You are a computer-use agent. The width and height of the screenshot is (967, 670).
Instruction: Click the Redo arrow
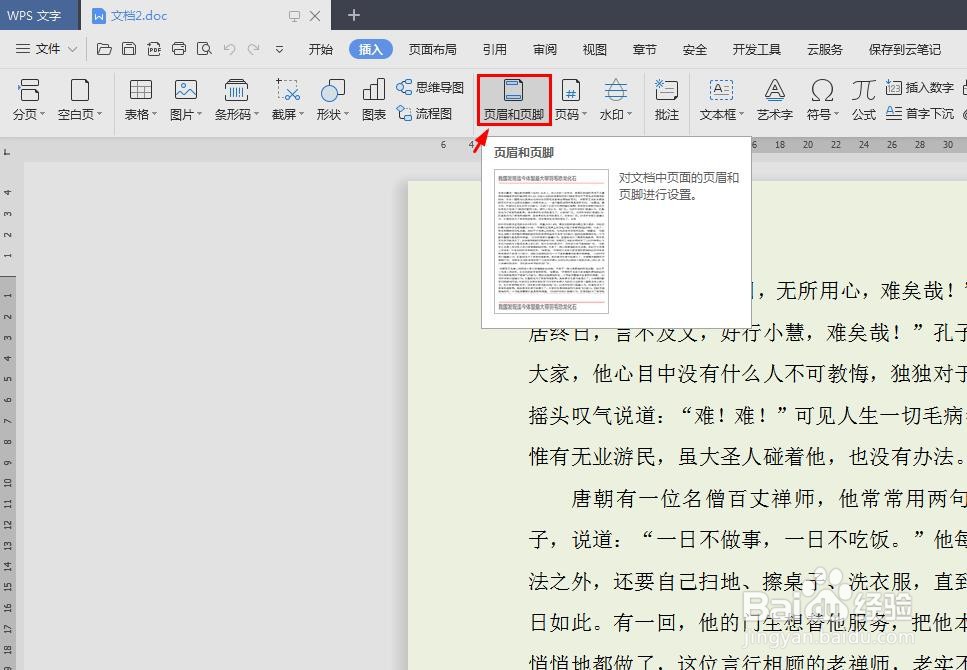pos(253,49)
